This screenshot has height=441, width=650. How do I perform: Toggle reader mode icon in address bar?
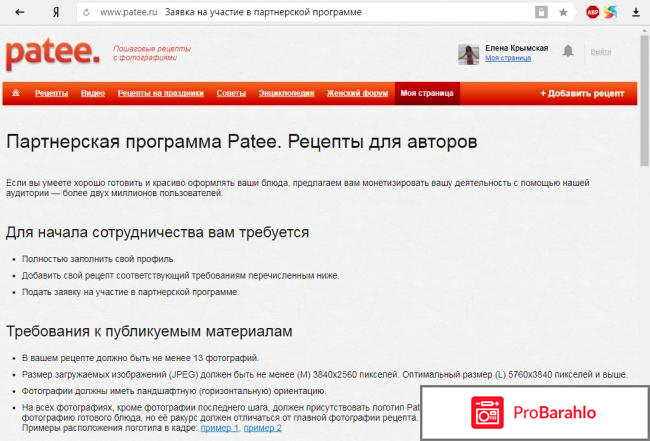pos(541,12)
